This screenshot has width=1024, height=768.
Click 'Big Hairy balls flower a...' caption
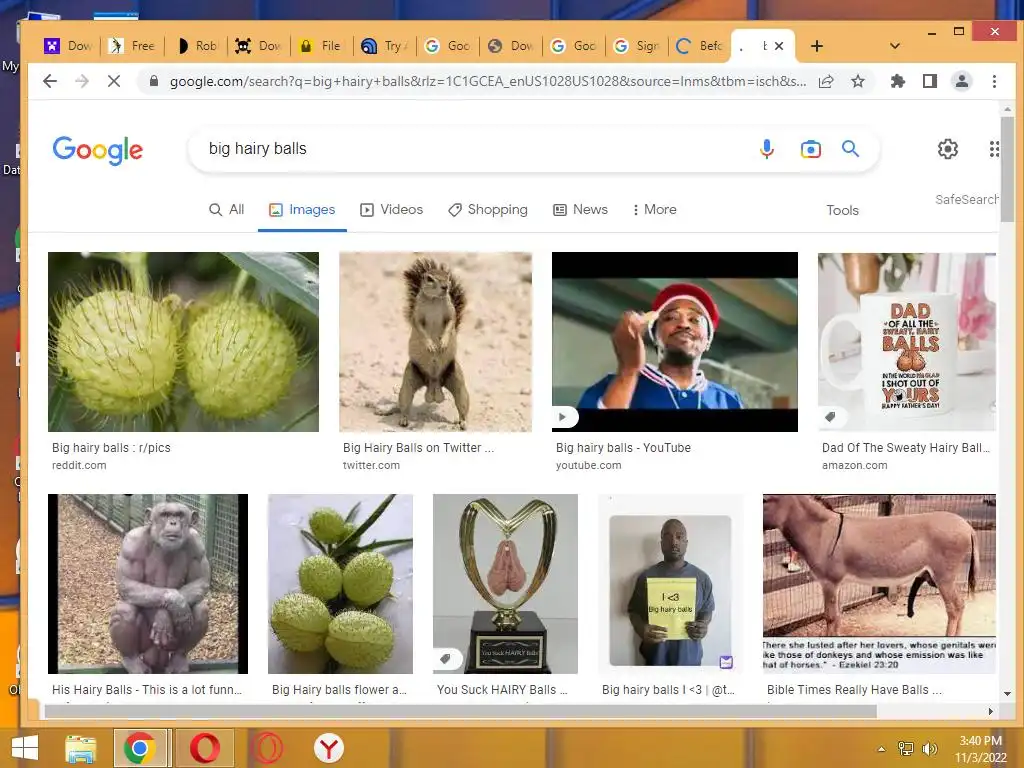339,690
